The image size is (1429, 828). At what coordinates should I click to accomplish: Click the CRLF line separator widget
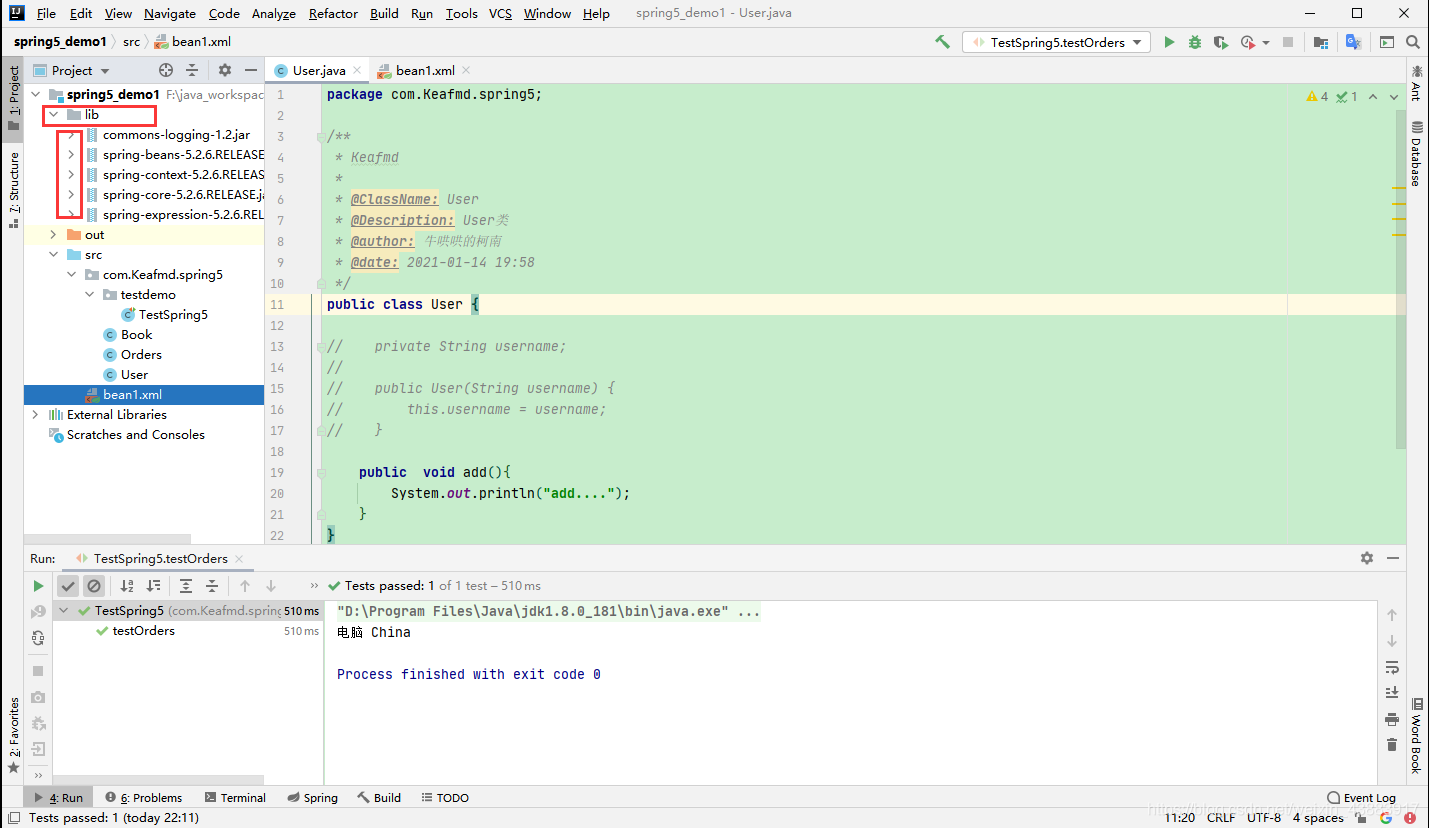1221,818
